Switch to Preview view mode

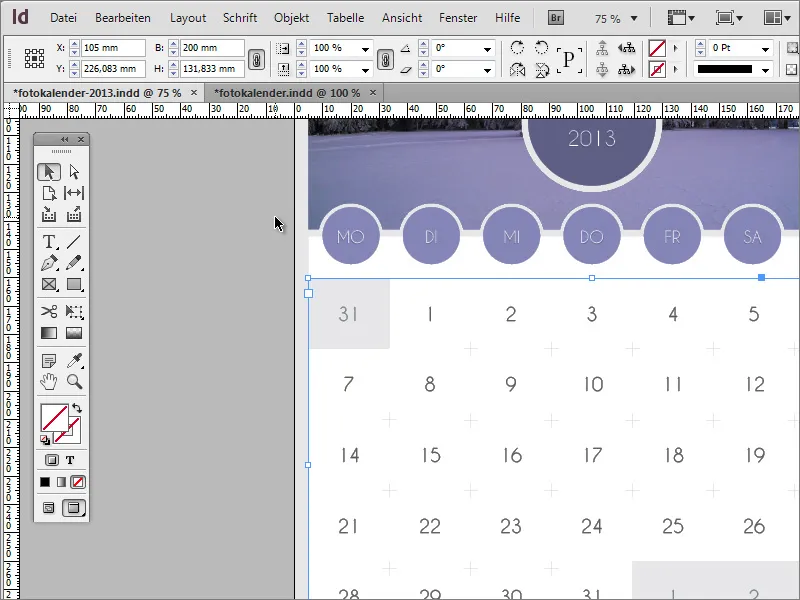click(73, 508)
